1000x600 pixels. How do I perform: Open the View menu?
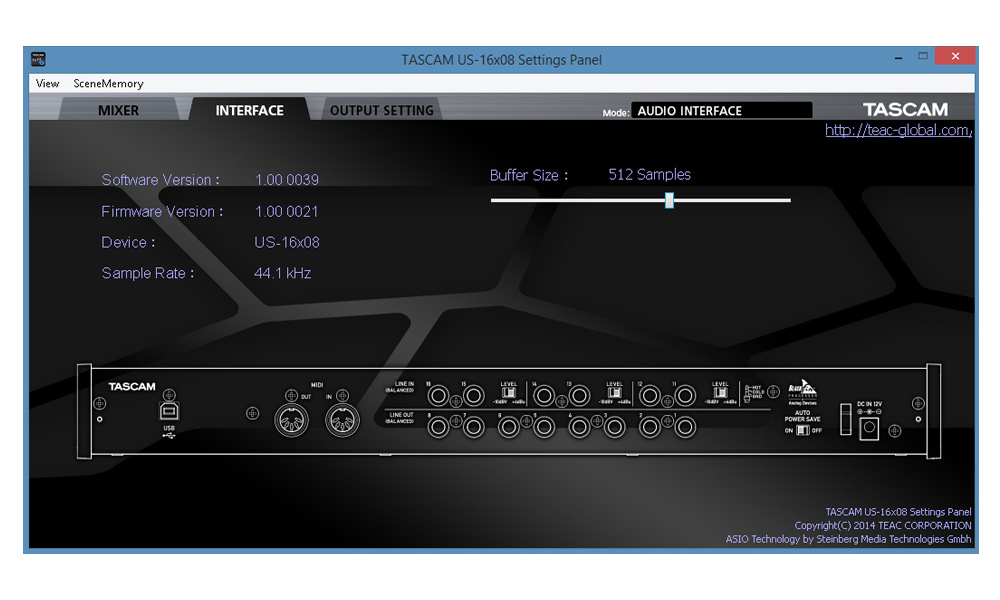pos(47,84)
